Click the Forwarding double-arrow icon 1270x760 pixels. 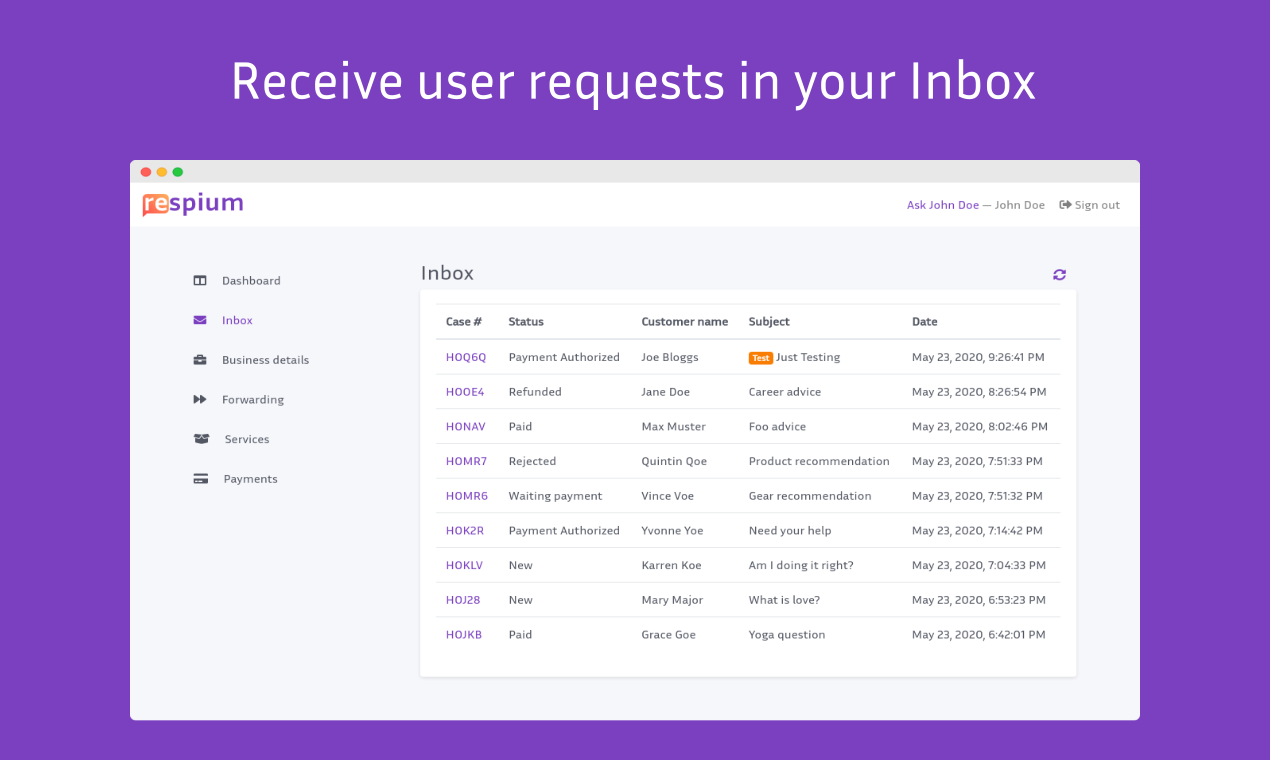(x=200, y=400)
